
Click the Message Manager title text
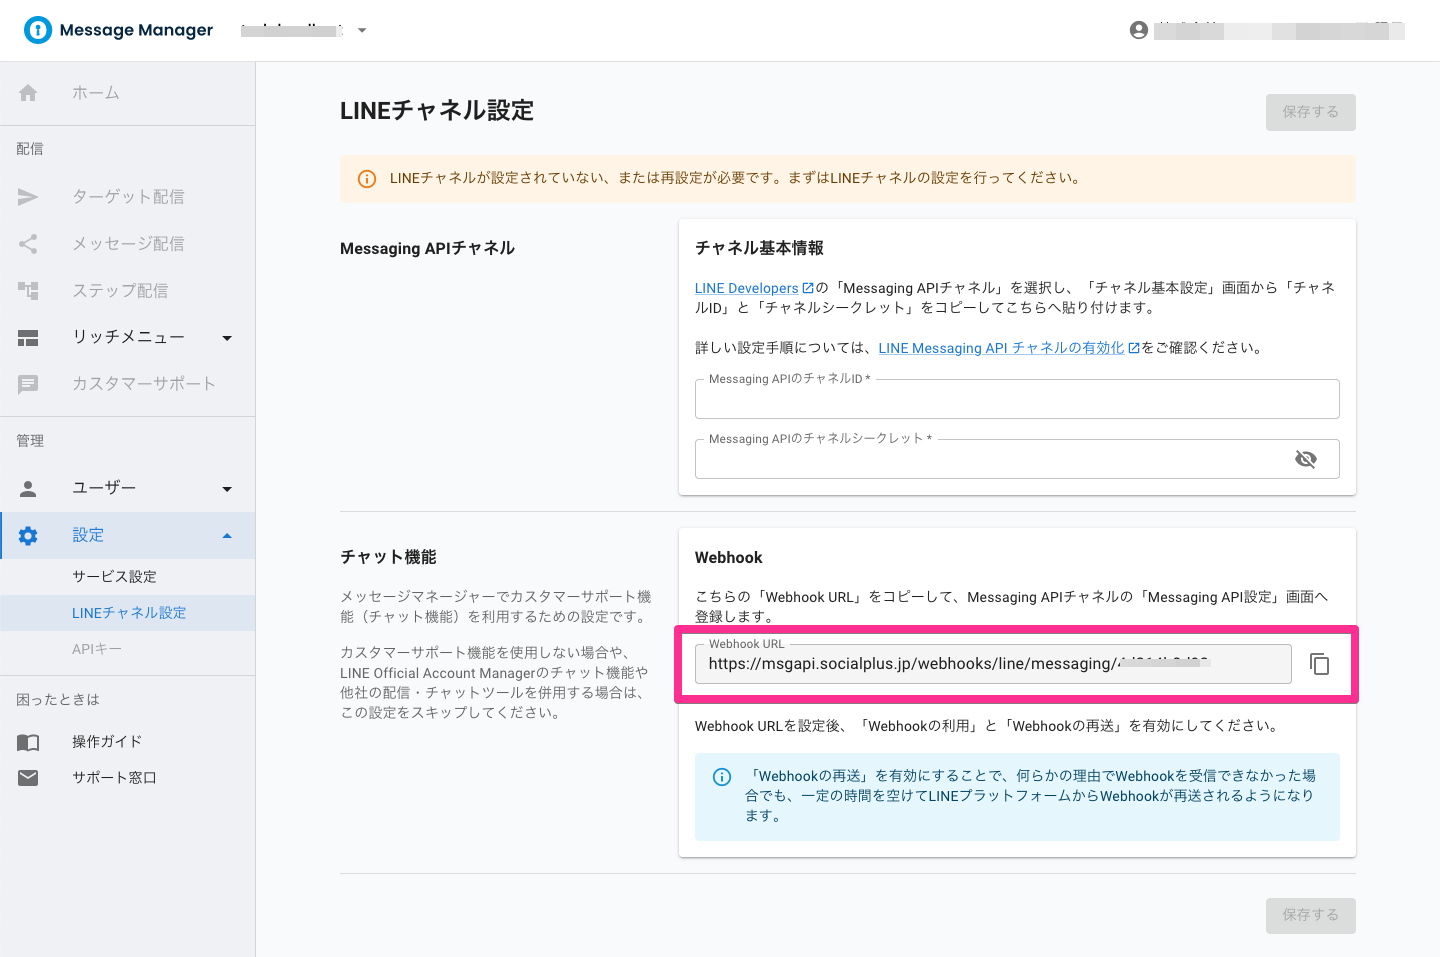click(136, 30)
